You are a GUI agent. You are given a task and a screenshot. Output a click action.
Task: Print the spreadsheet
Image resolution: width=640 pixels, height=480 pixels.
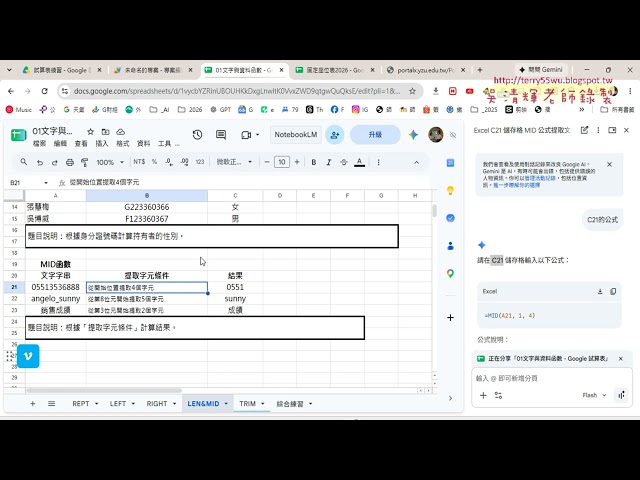(70, 162)
